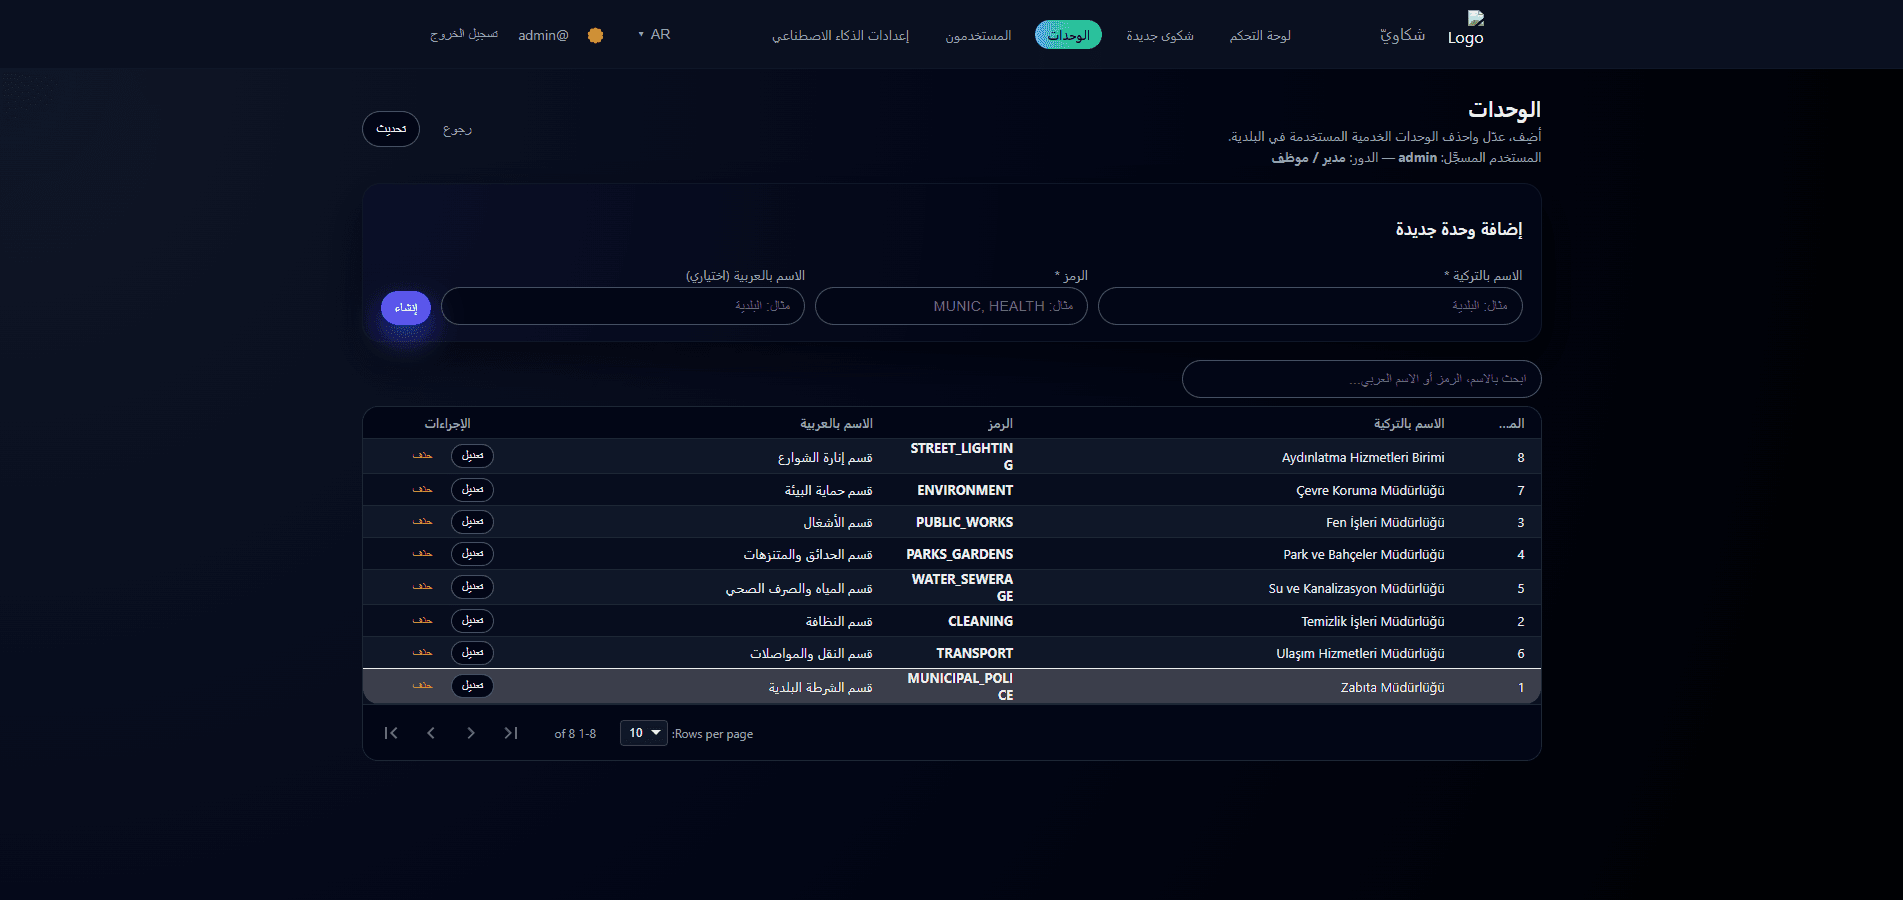Open لوحة التحكم from the navbar

1259,34
